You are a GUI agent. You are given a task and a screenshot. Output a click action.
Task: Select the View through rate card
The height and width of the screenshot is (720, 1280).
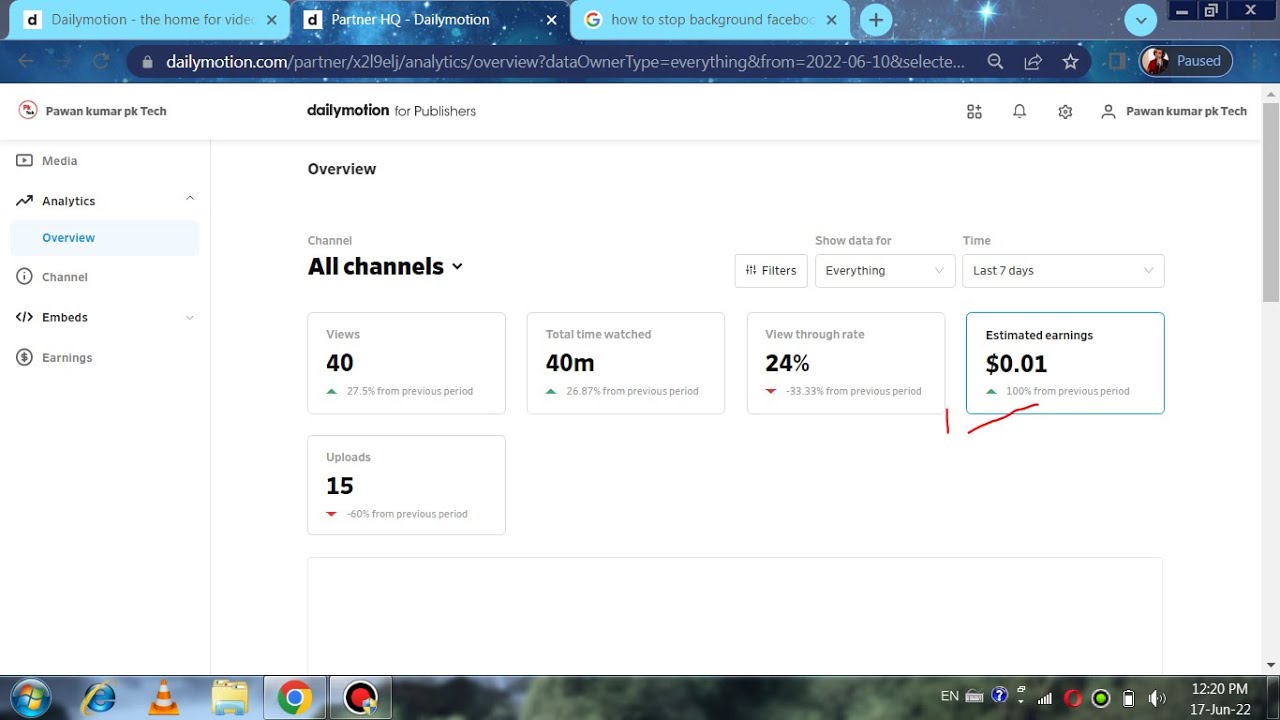tap(845, 363)
